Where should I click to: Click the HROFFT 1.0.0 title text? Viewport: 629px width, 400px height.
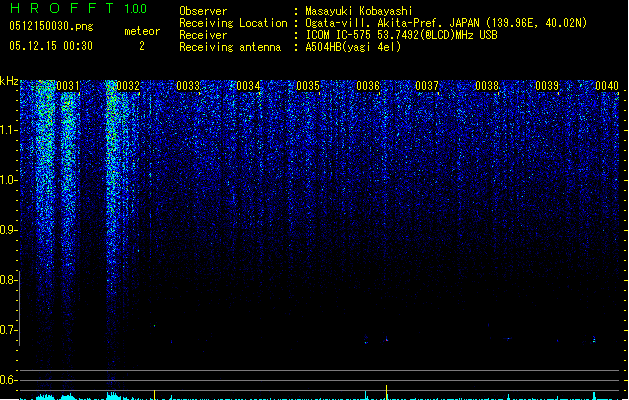[78, 8]
